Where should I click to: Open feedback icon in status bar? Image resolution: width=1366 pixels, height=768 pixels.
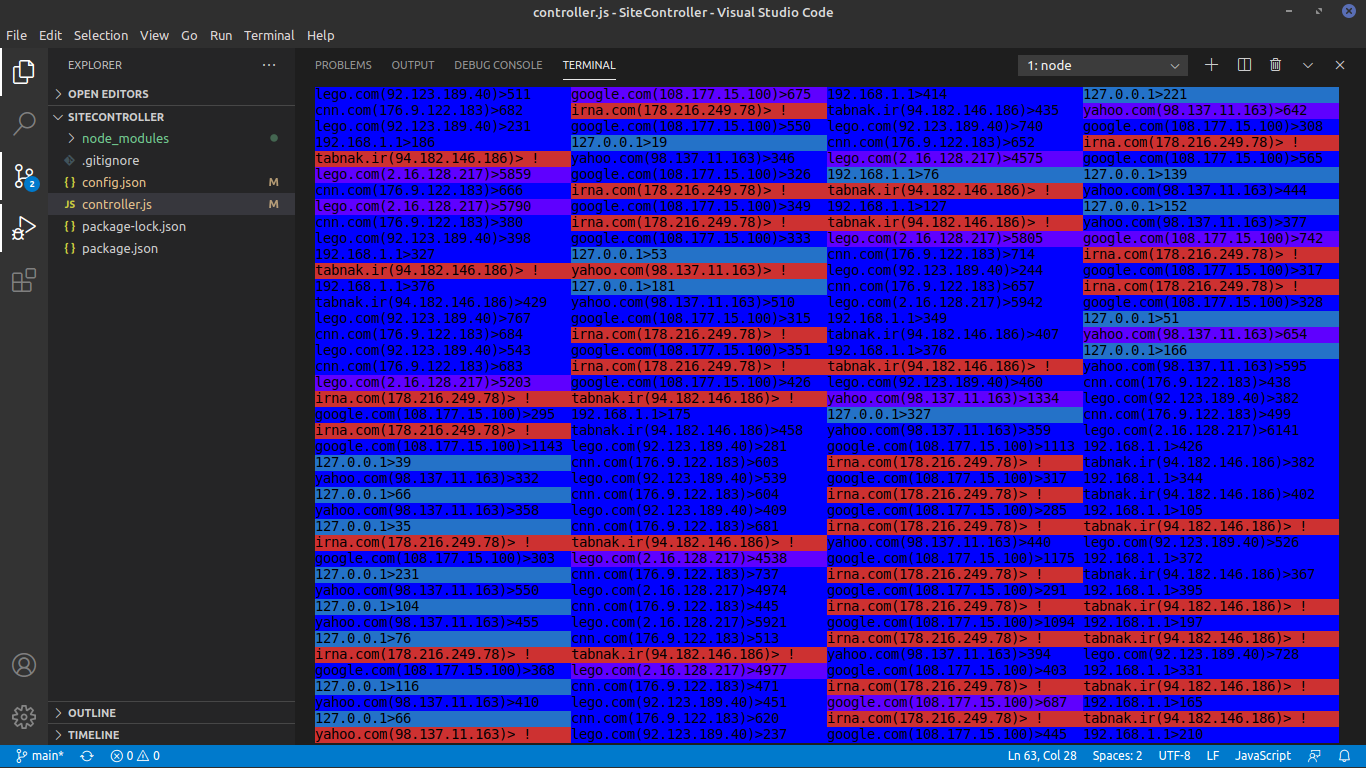coord(1315,756)
